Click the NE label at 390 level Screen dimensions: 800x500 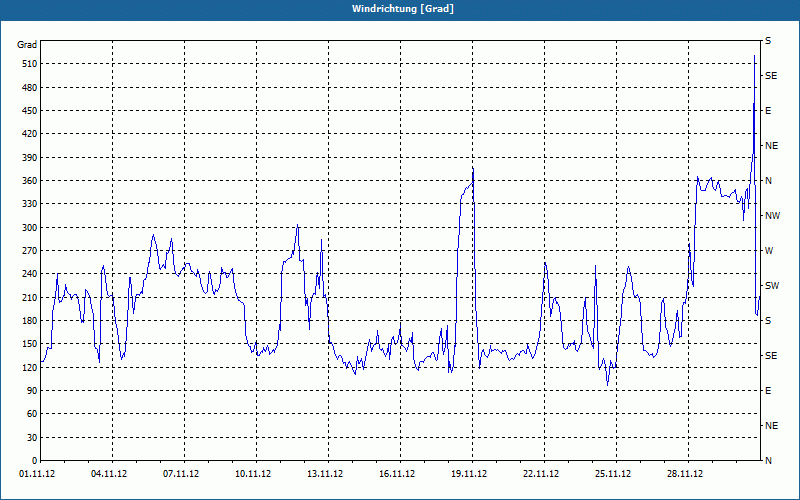point(772,146)
